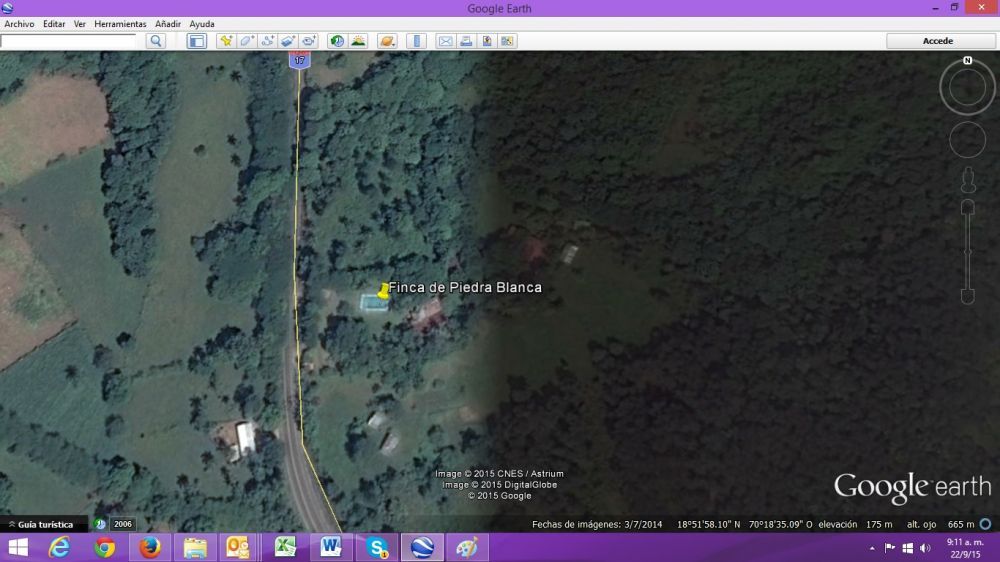This screenshot has height=562, width=1000.
Task: Show the ruler measurement tool
Action: pyautogui.click(x=416, y=41)
